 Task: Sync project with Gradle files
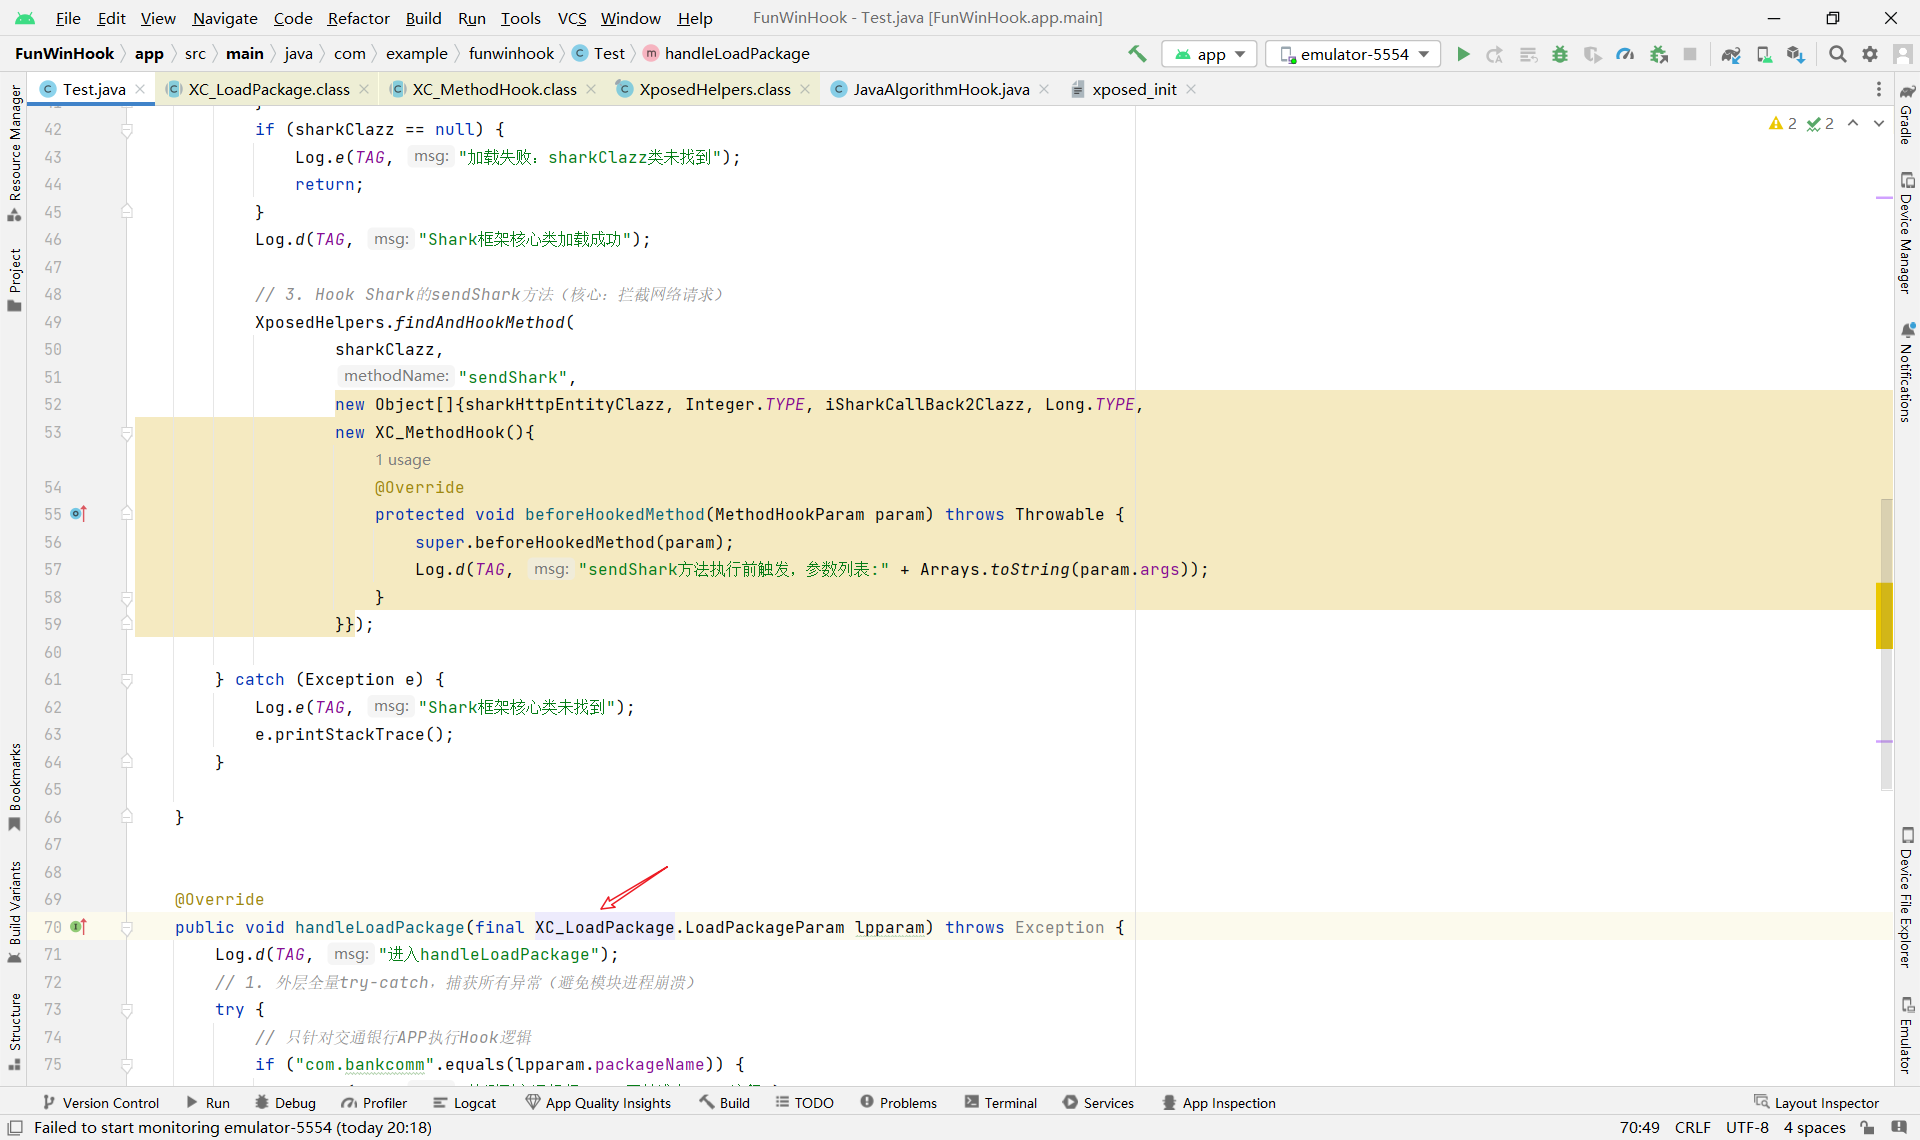[x=1731, y=54]
